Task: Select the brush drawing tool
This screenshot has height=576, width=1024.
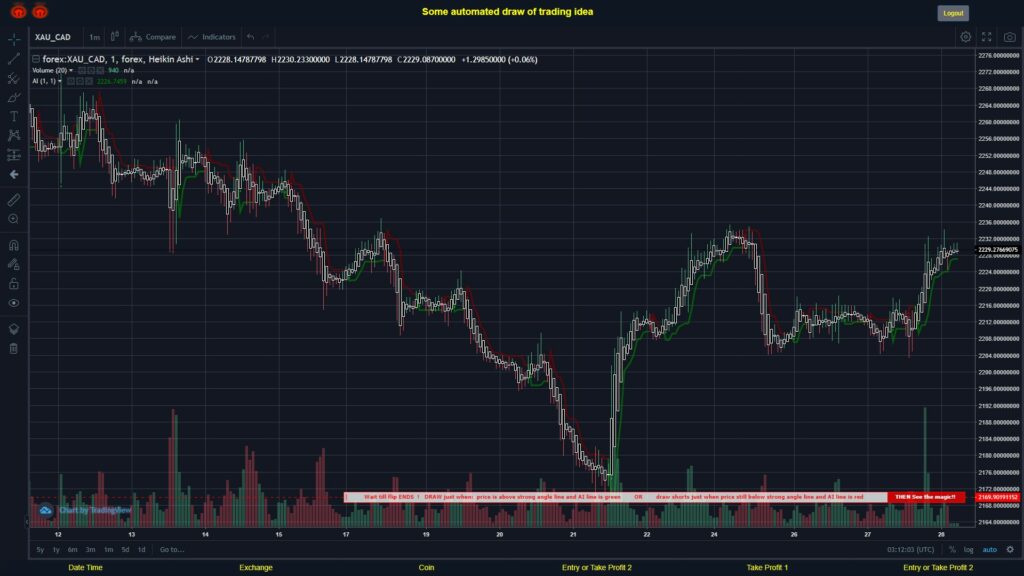Action: click(x=14, y=97)
